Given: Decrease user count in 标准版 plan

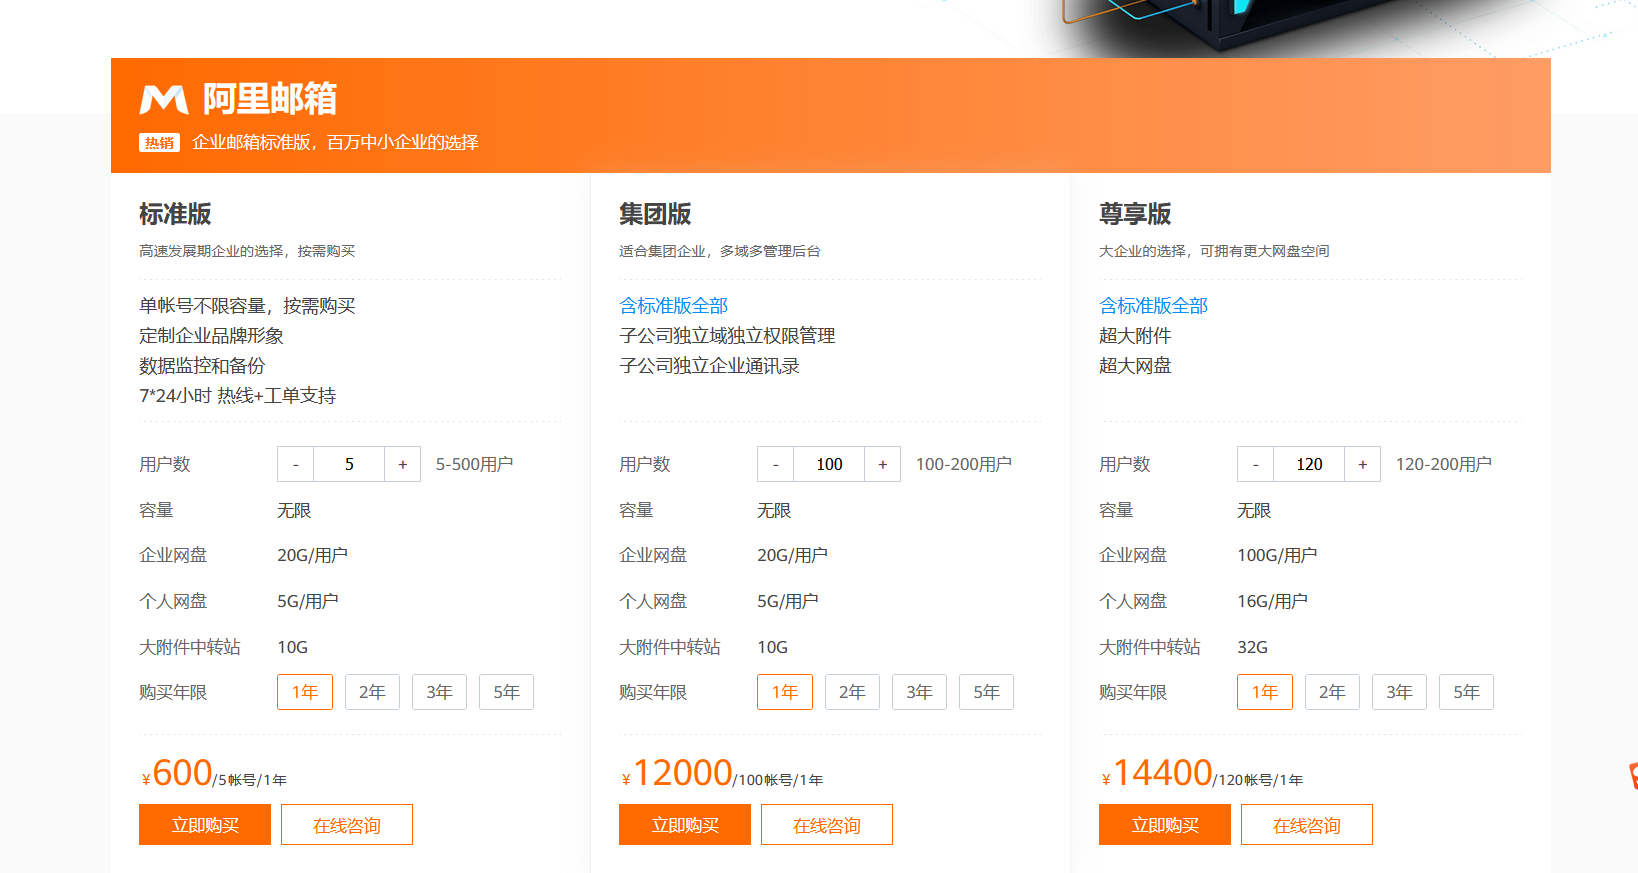Looking at the screenshot, I should tap(295, 464).
